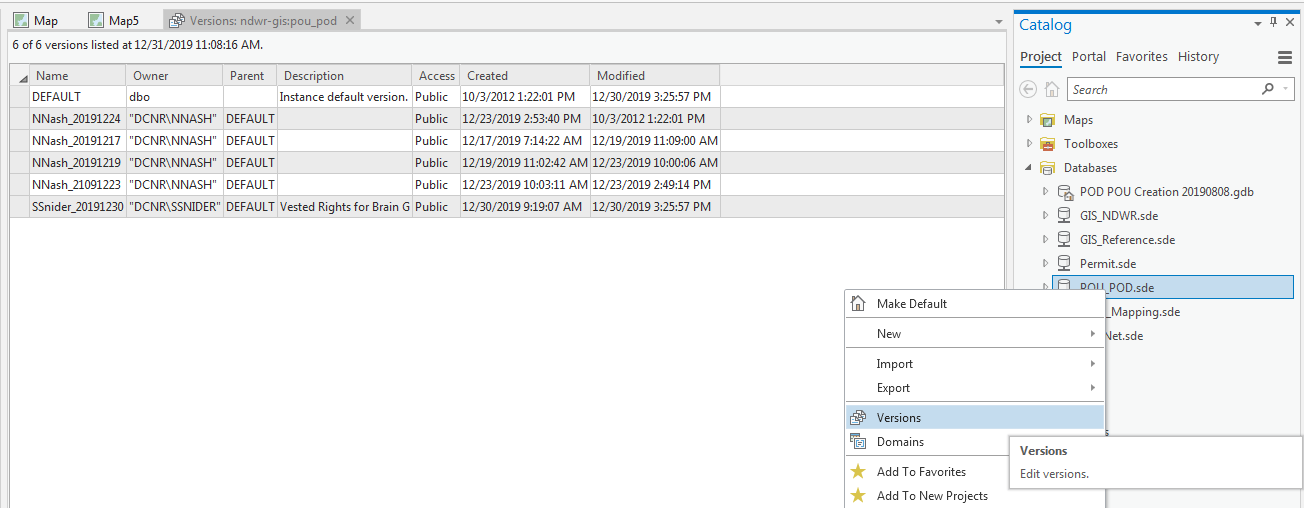This screenshot has width=1304, height=508.
Task: Select the Project tab in Catalog
Action: [1041, 57]
